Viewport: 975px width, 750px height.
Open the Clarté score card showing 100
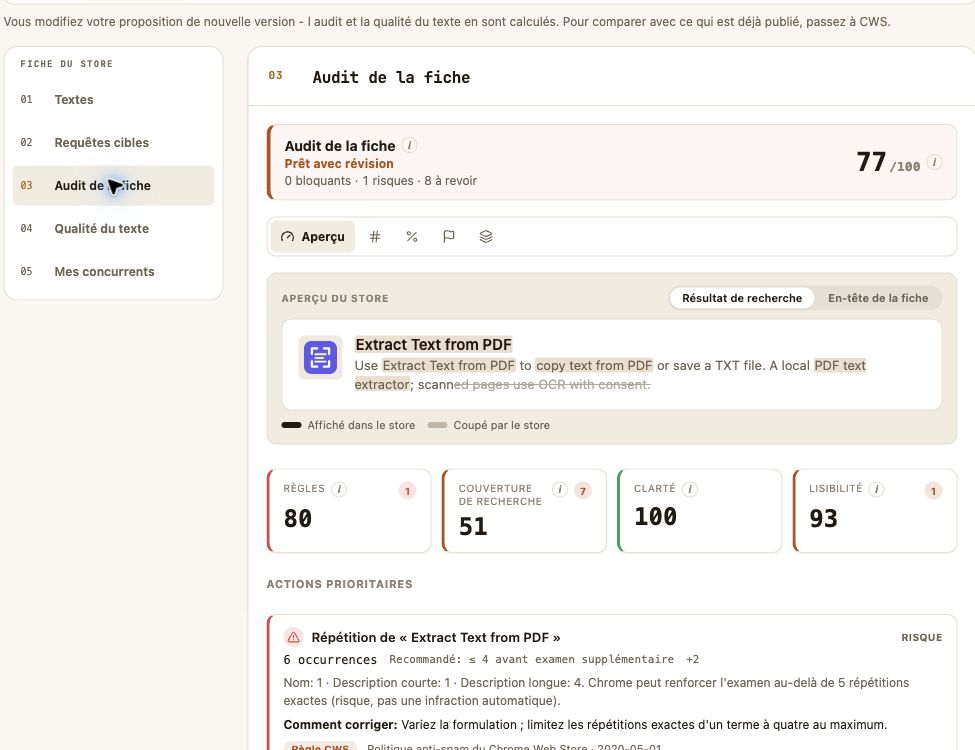(700, 511)
